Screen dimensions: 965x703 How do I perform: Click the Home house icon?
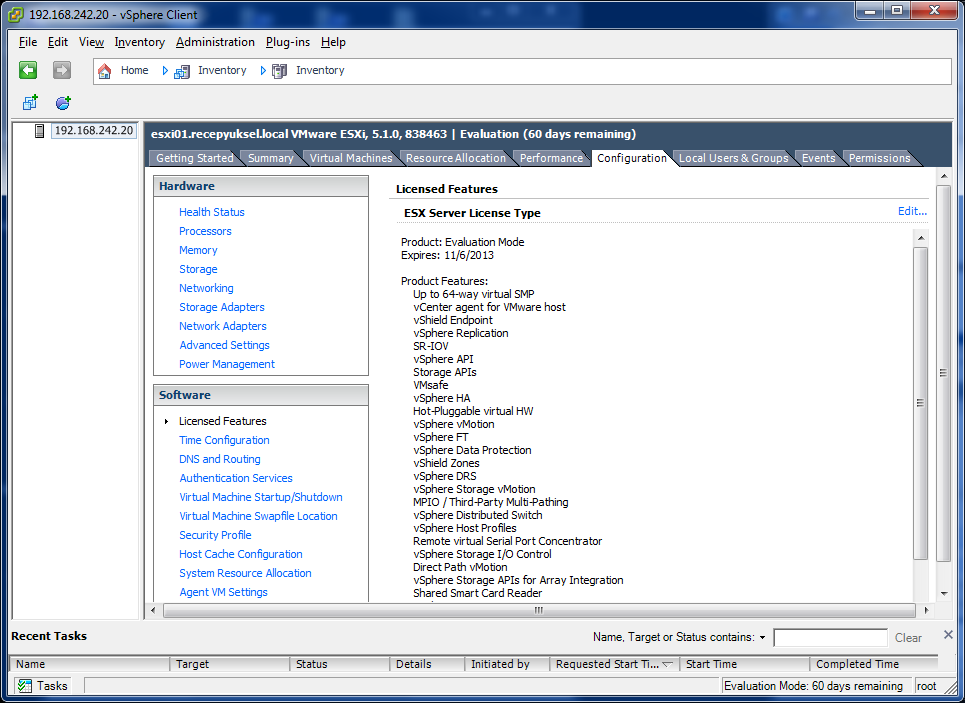click(x=105, y=71)
